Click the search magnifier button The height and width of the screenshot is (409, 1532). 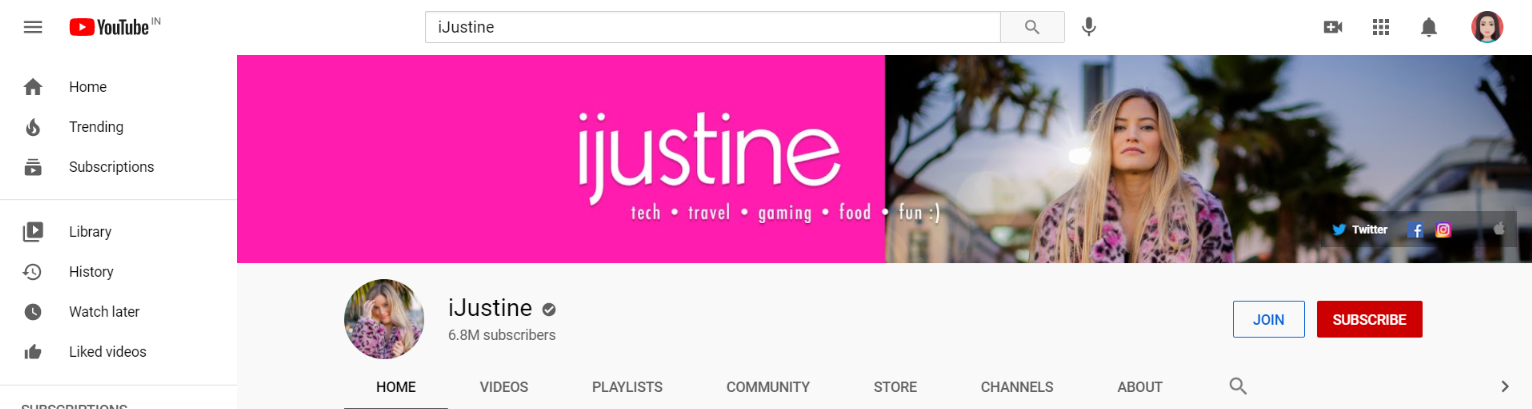1033,27
